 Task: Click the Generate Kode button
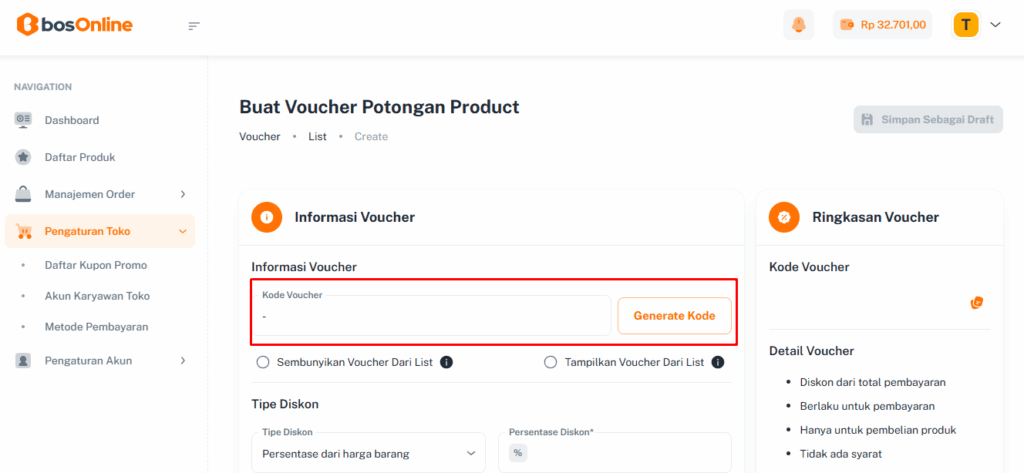pyautogui.click(x=674, y=316)
